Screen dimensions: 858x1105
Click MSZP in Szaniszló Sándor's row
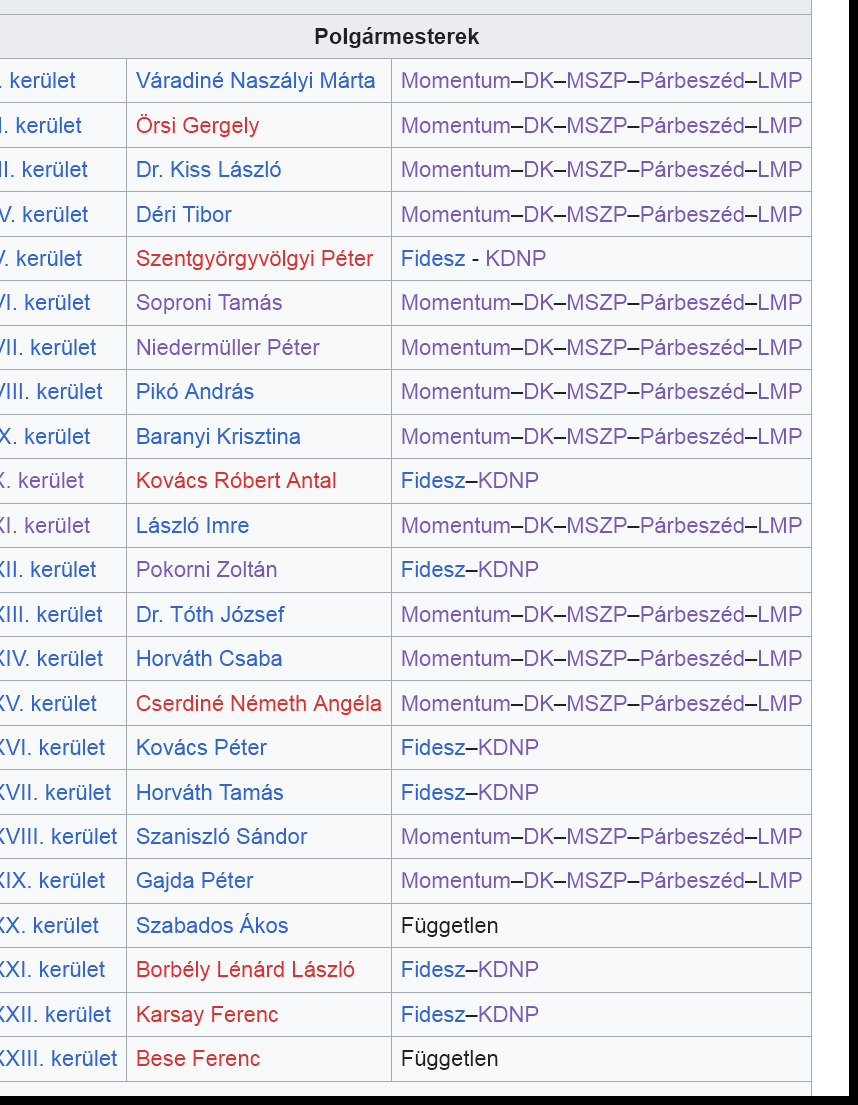click(x=596, y=837)
